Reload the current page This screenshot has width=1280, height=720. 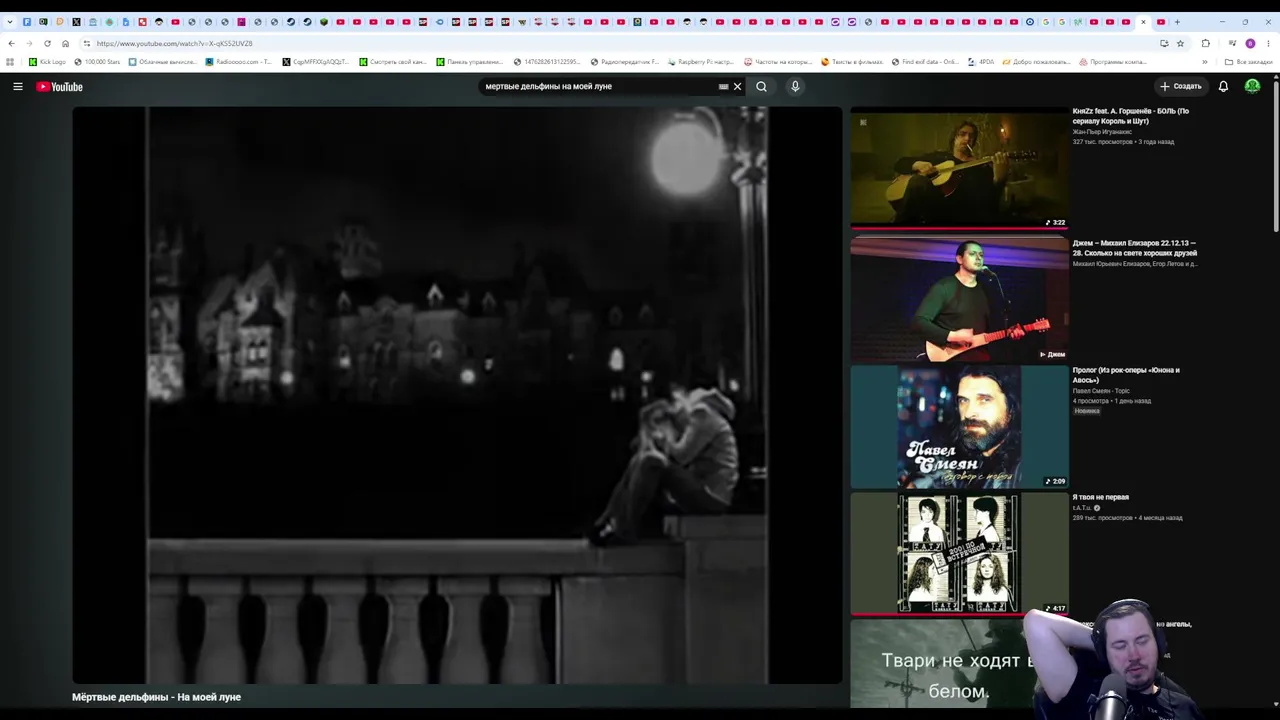[x=47, y=43]
